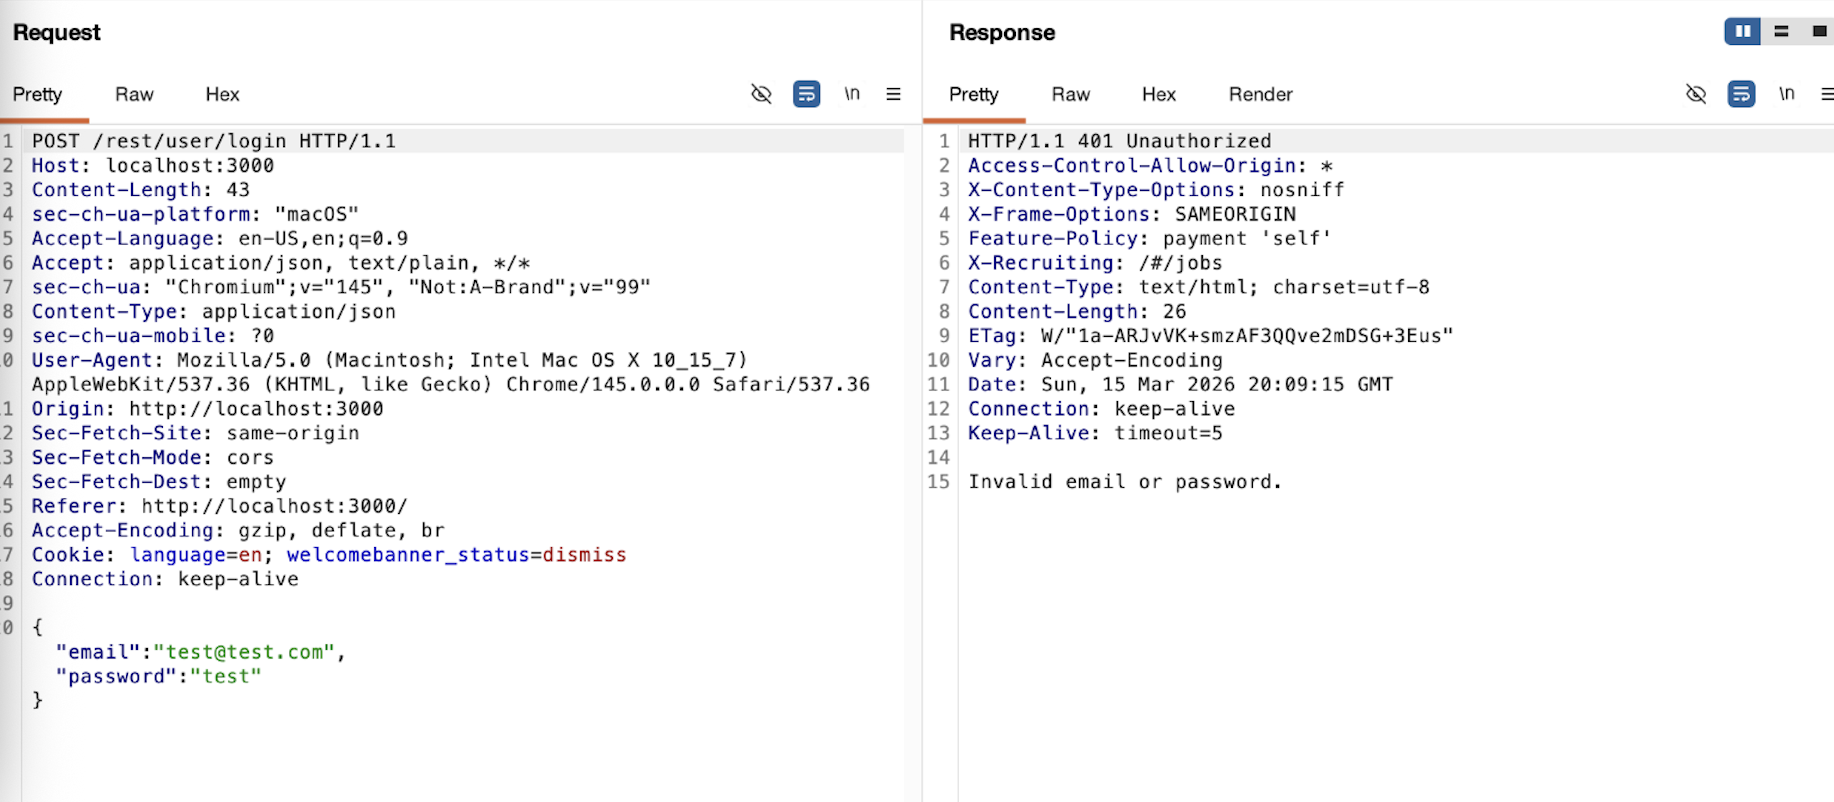Select top-bottom stacked layout icon
The width and height of the screenshot is (1834, 802).
click(x=1781, y=32)
